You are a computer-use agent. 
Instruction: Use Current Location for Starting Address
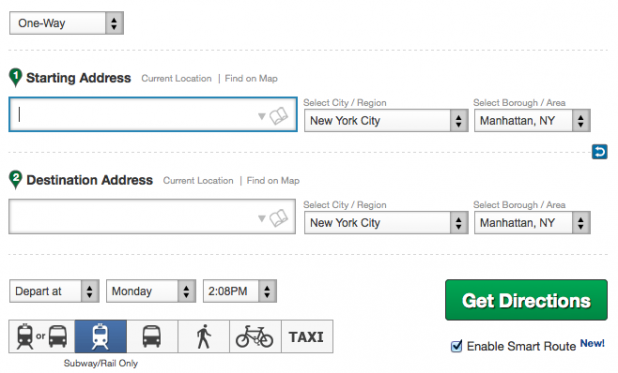click(177, 78)
